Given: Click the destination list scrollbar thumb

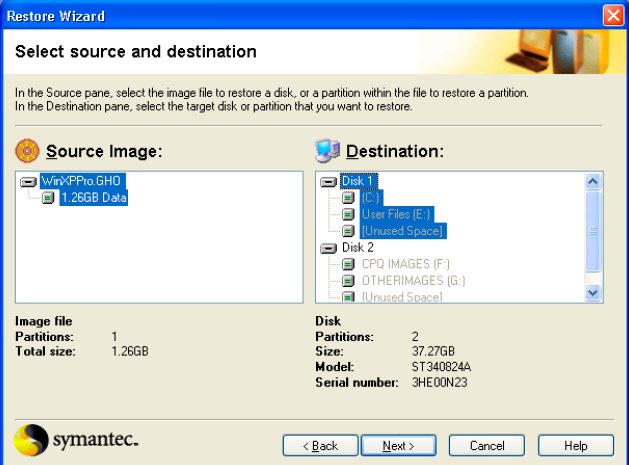Looking at the screenshot, I should (x=592, y=231).
